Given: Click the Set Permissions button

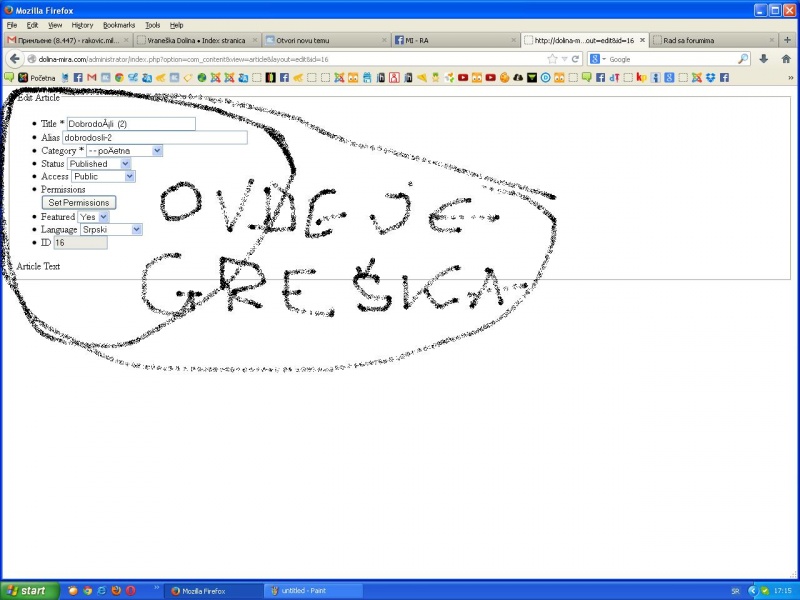Looking at the screenshot, I should (x=79, y=203).
